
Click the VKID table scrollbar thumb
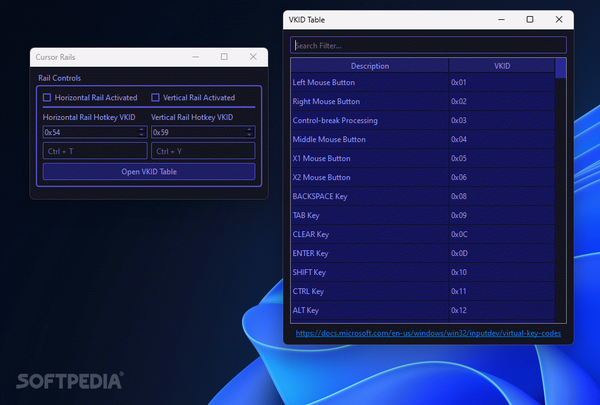coord(561,68)
